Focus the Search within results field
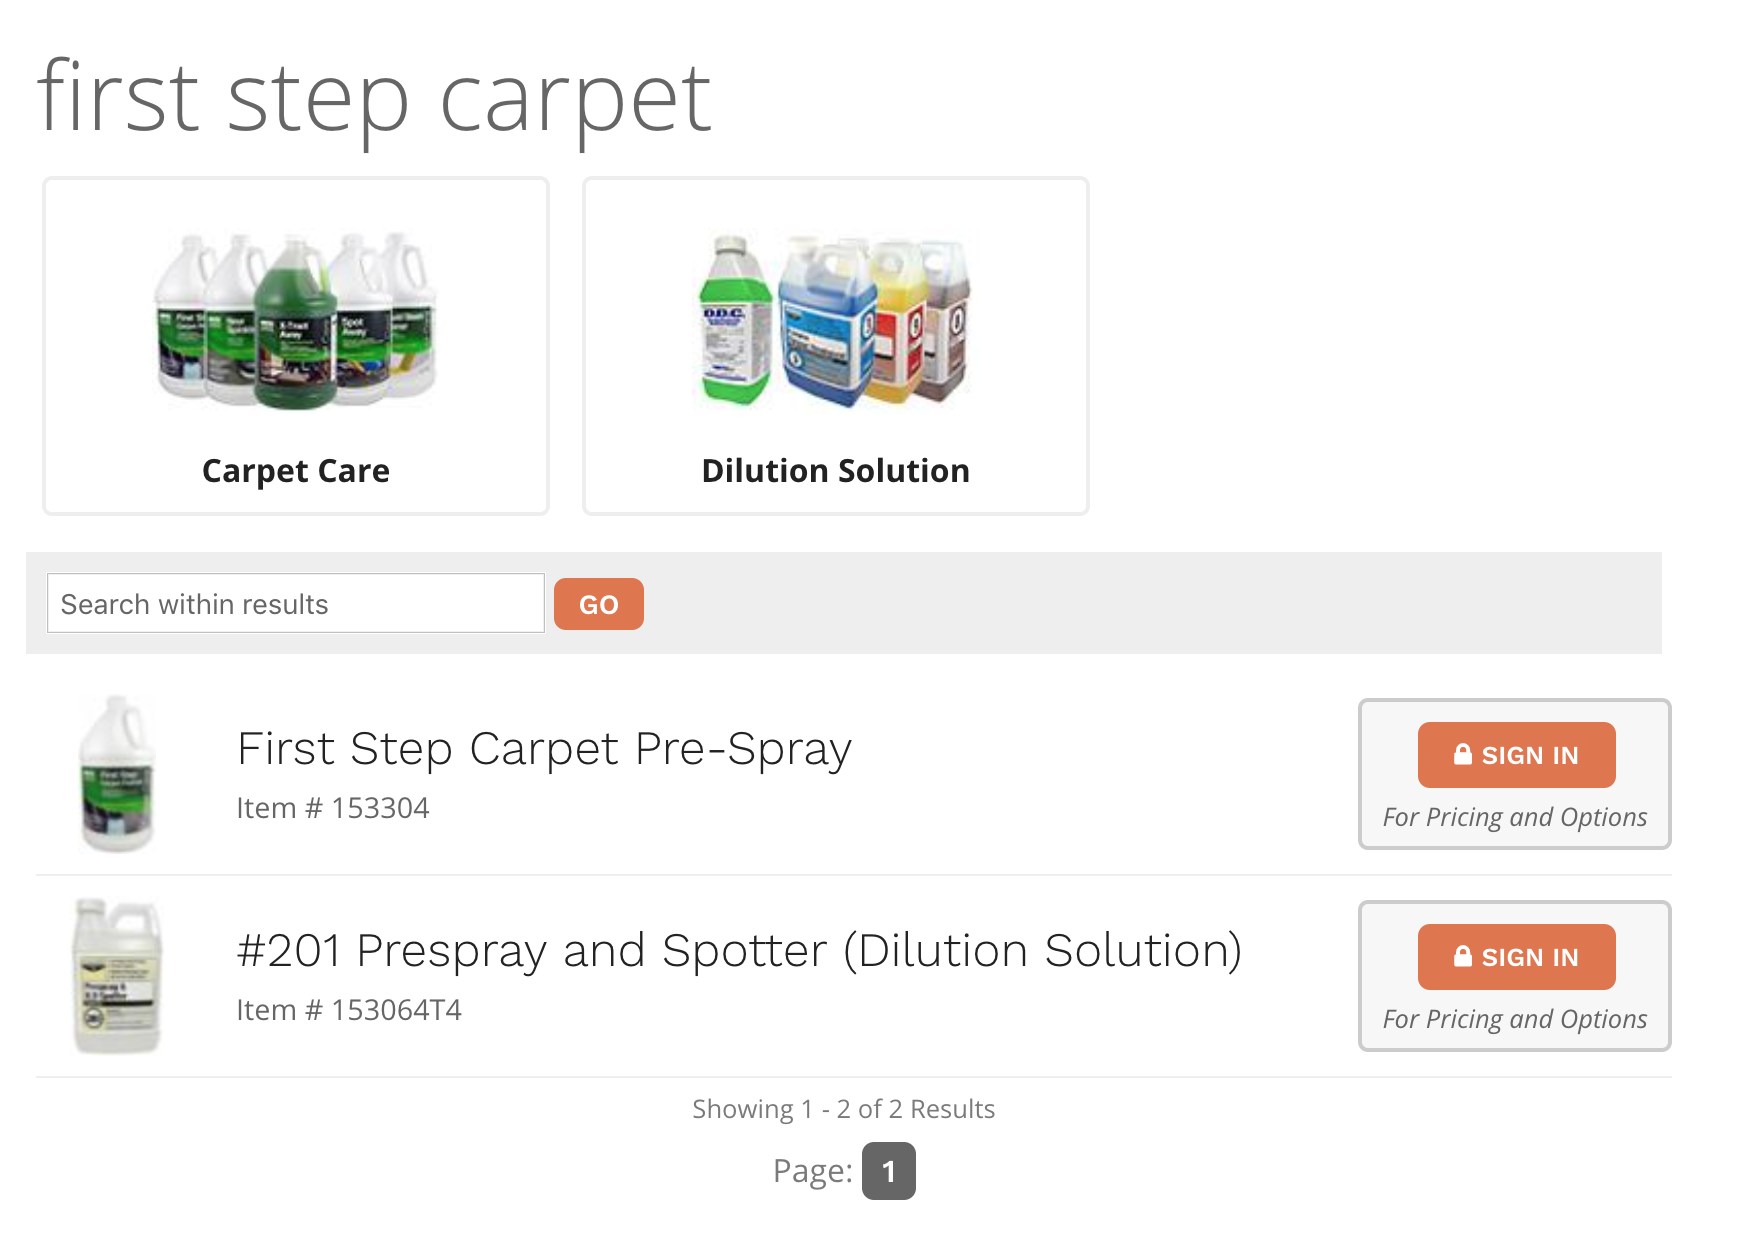1748x1250 pixels. 296,603
